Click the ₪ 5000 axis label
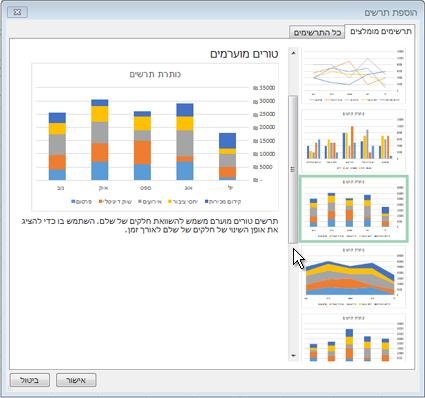Screen dimensions: 425x398 tap(263, 167)
